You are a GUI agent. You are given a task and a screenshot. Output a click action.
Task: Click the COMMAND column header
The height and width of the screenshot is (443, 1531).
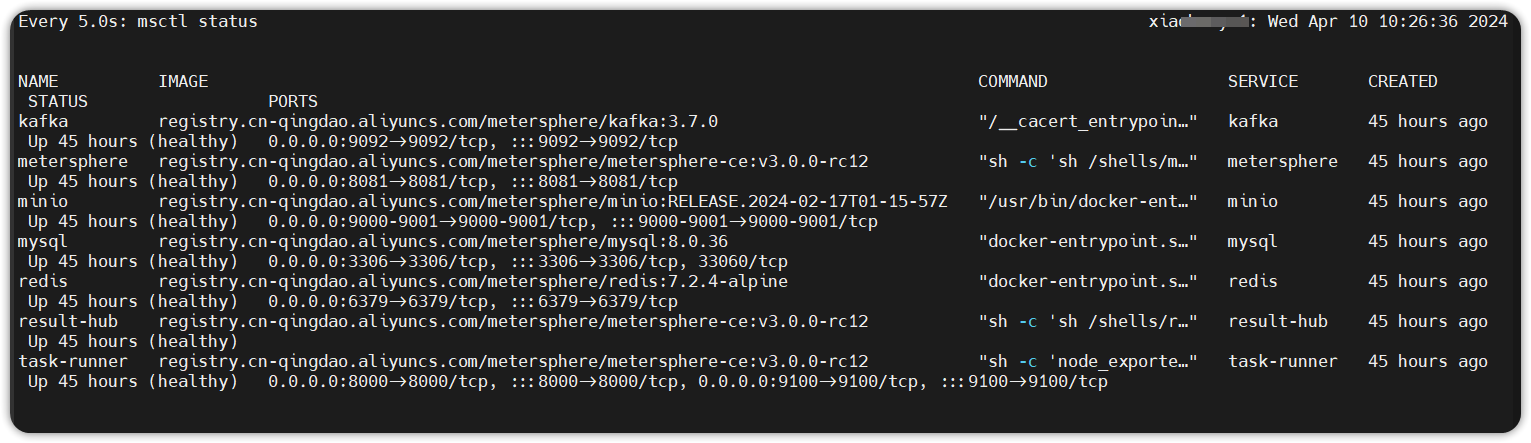[1013, 82]
